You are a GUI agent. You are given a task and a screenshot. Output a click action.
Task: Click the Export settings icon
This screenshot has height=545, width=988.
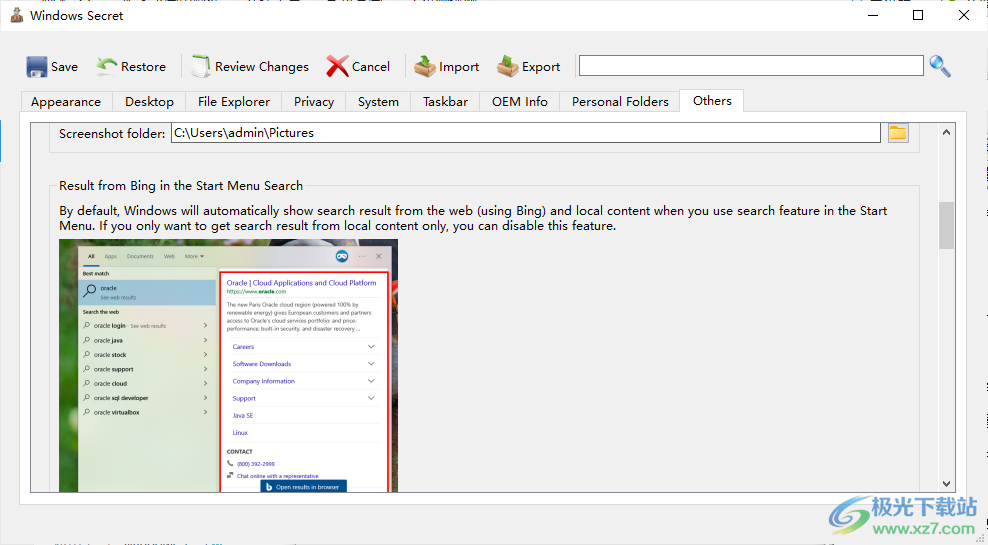pos(508,67)
